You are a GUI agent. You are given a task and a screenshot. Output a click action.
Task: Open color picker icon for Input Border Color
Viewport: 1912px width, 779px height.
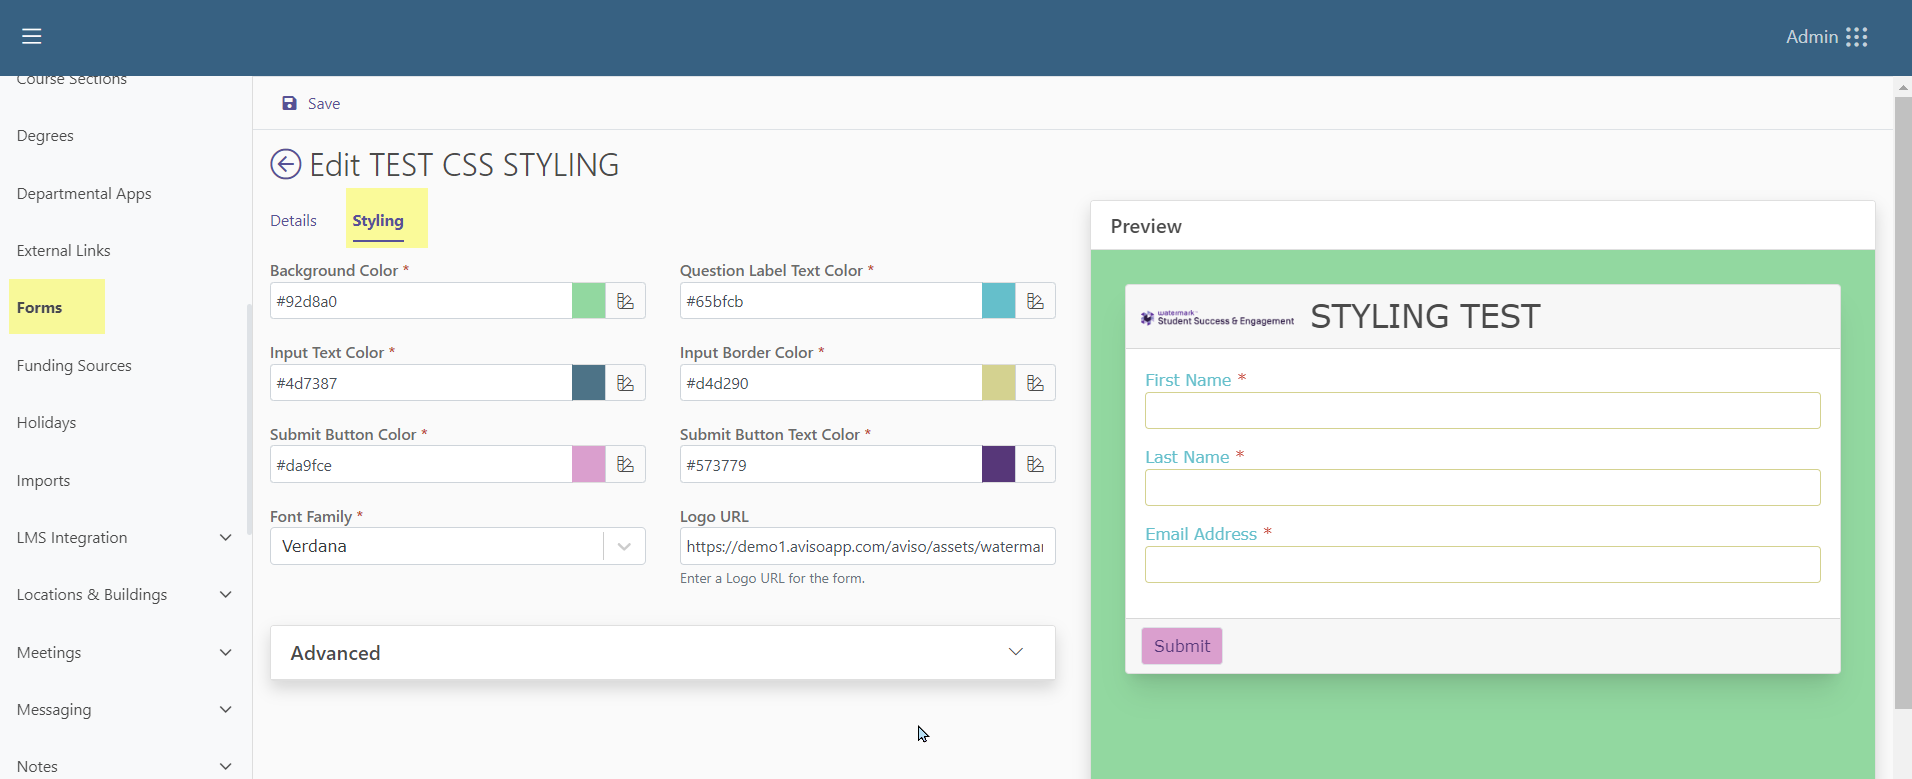(x=1036, y=383)
